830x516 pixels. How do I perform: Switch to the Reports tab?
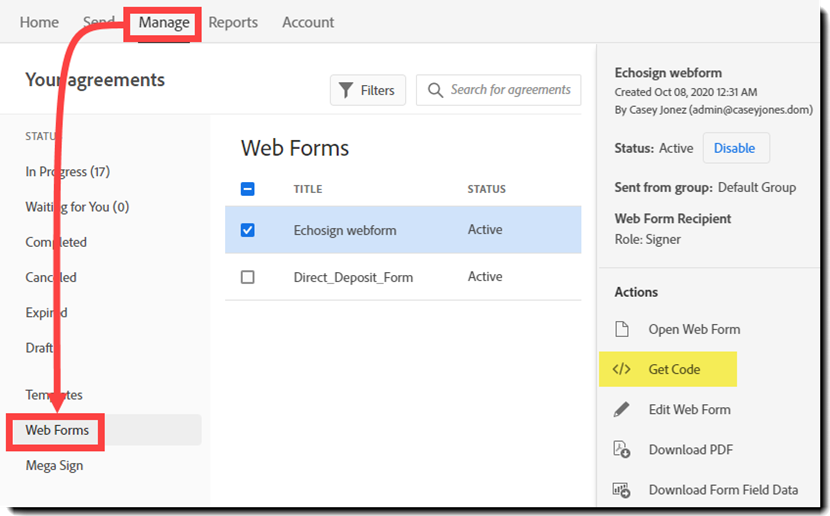point(233,23)
